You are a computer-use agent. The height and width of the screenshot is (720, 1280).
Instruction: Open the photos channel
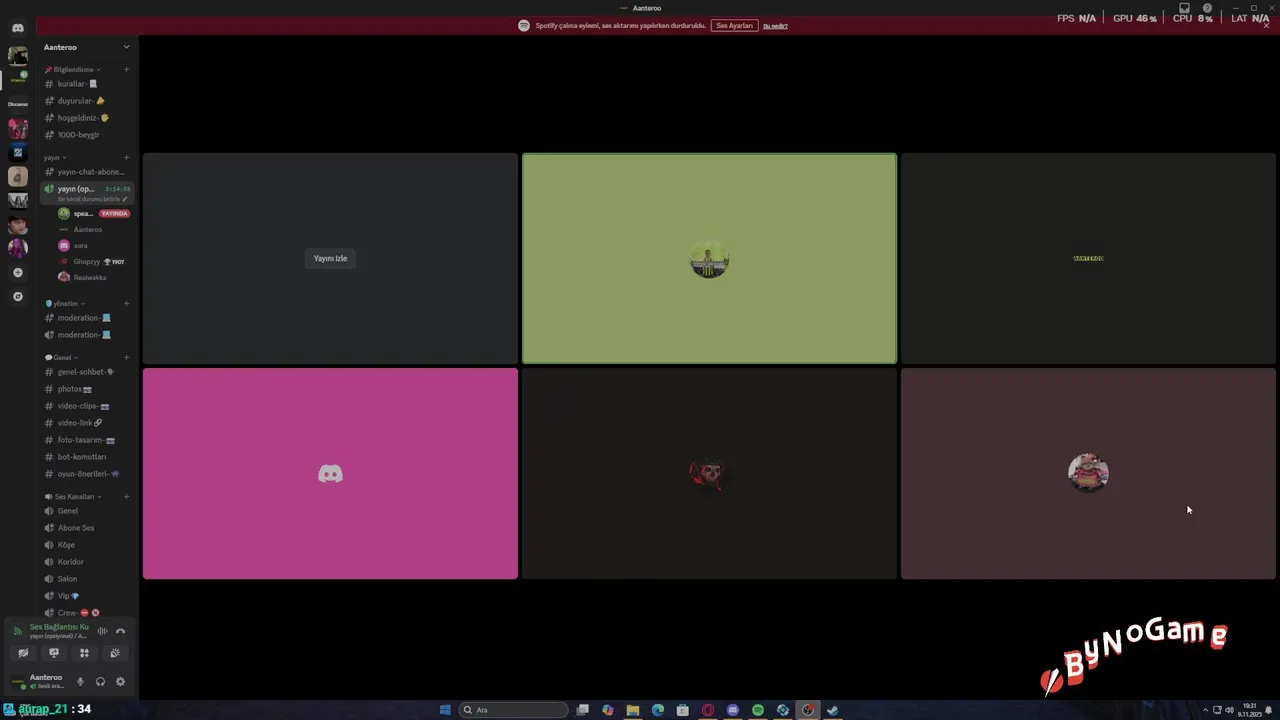click(87, 389)
